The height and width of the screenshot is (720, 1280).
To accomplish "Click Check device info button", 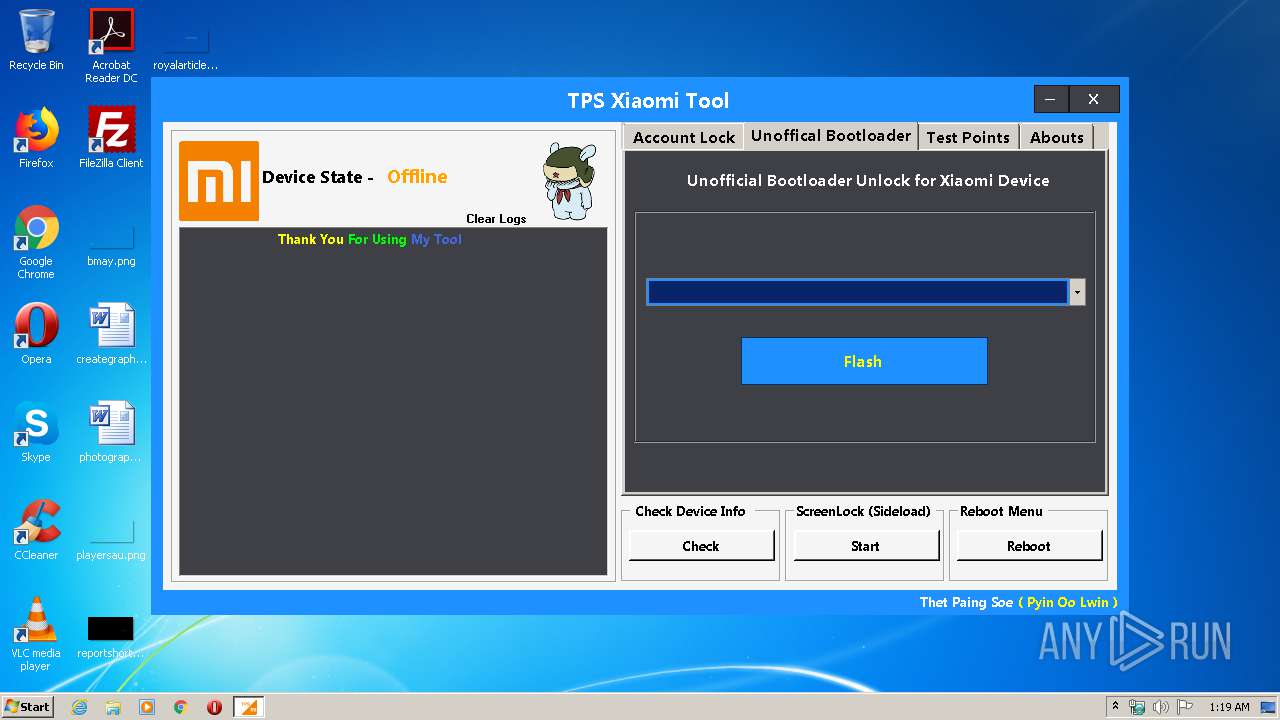I will pos(701,546).
